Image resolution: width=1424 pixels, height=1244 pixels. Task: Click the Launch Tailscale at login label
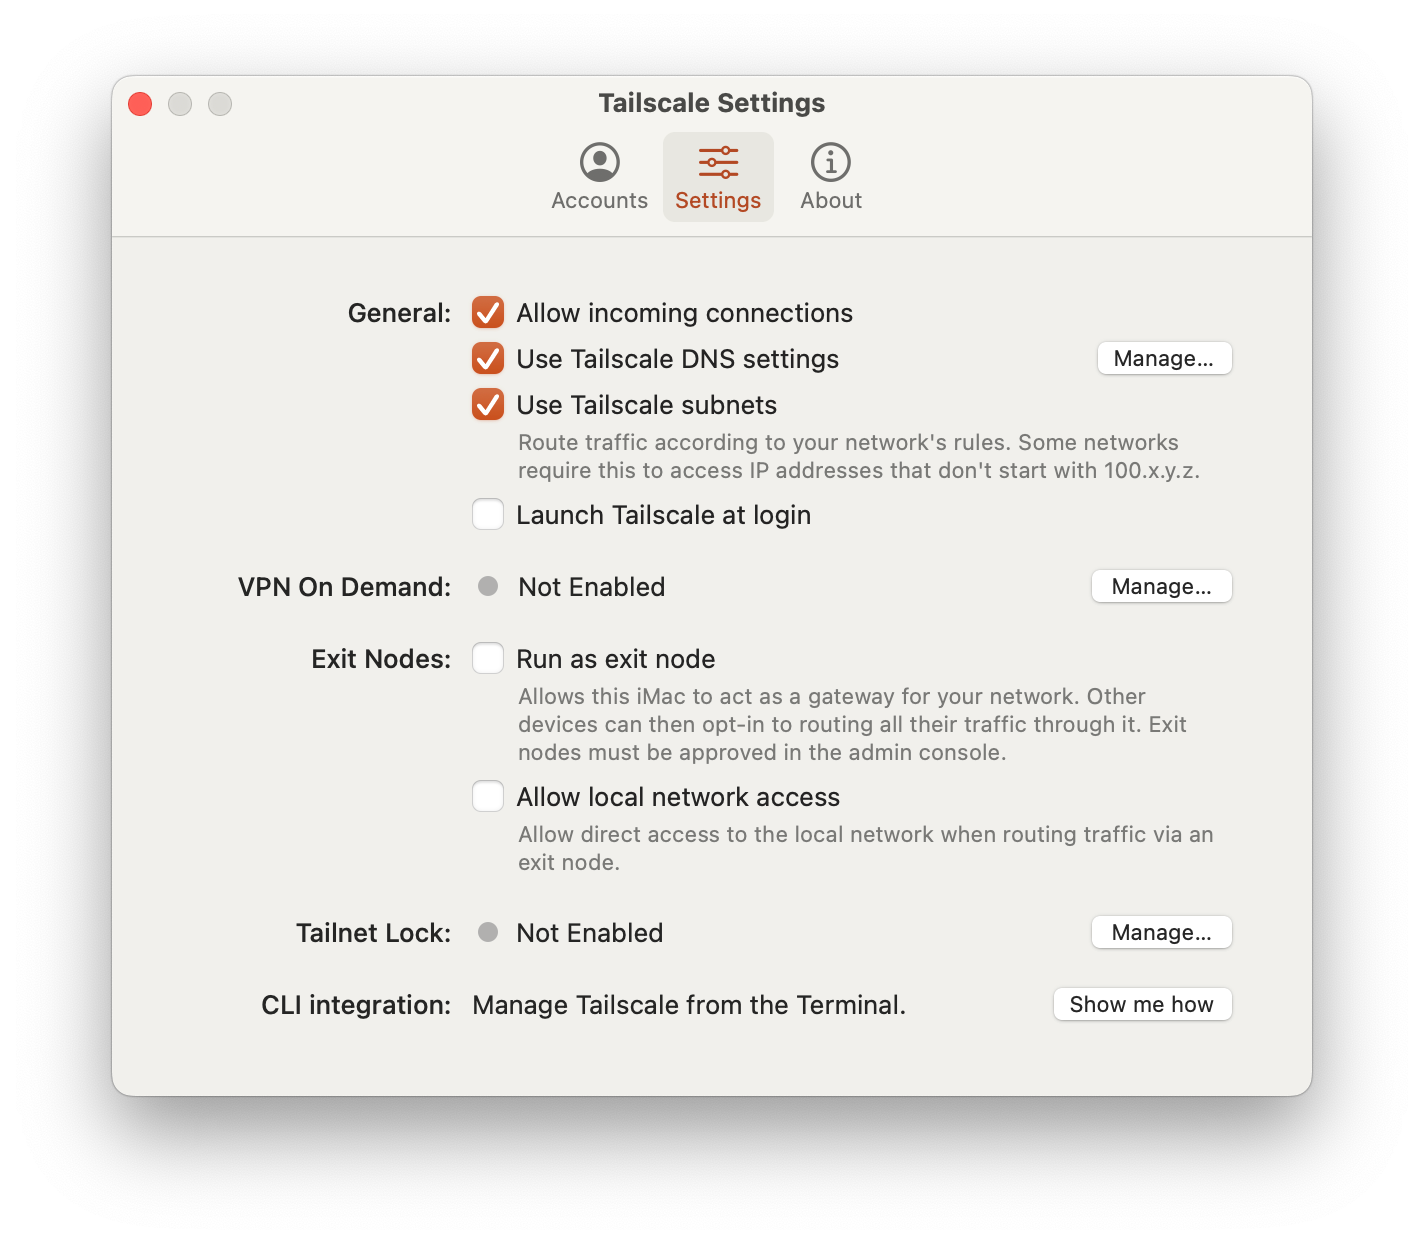point(664,515)
